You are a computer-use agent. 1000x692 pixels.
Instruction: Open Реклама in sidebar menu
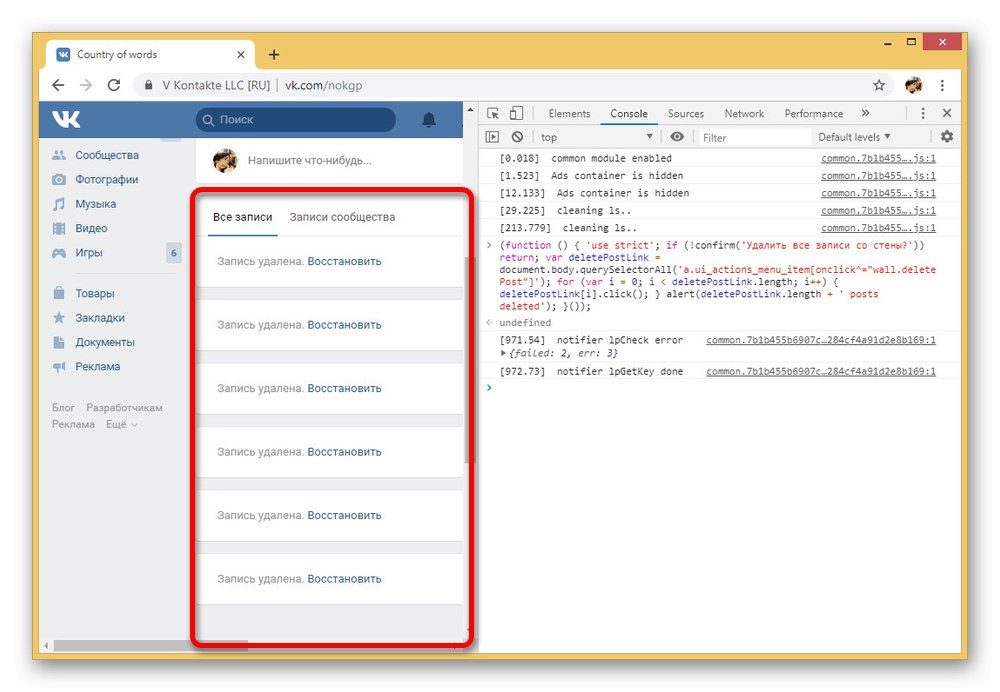pyautogui.click(x=98, y=367)
